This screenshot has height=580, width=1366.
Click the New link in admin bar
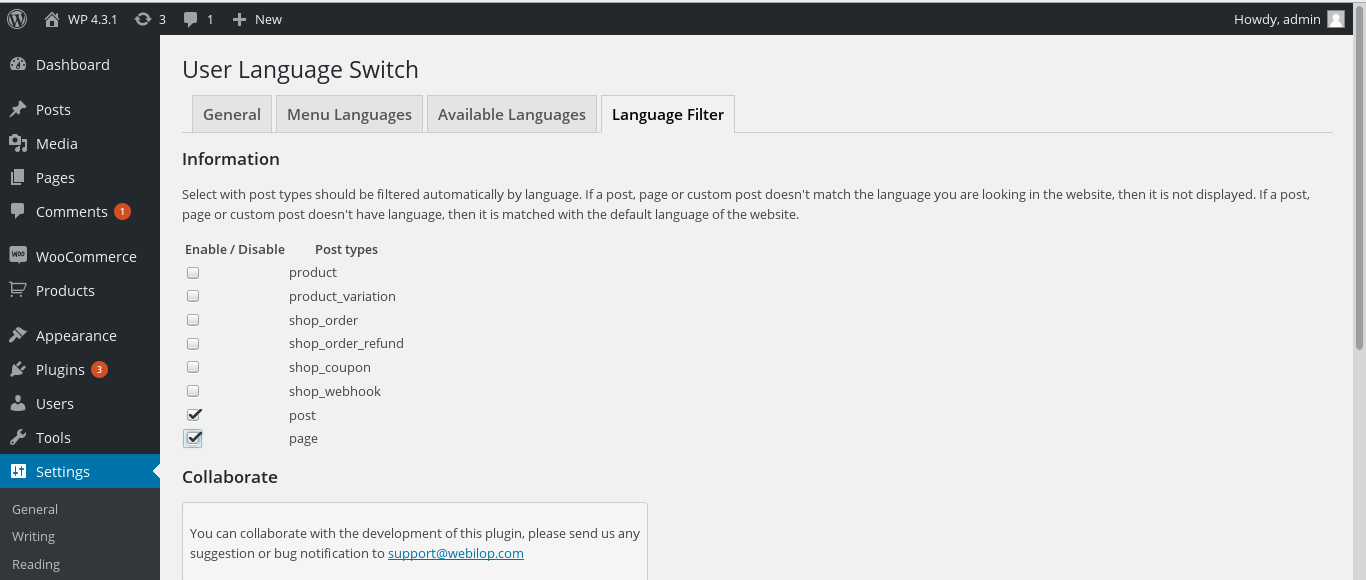click(x=268, y=19)
